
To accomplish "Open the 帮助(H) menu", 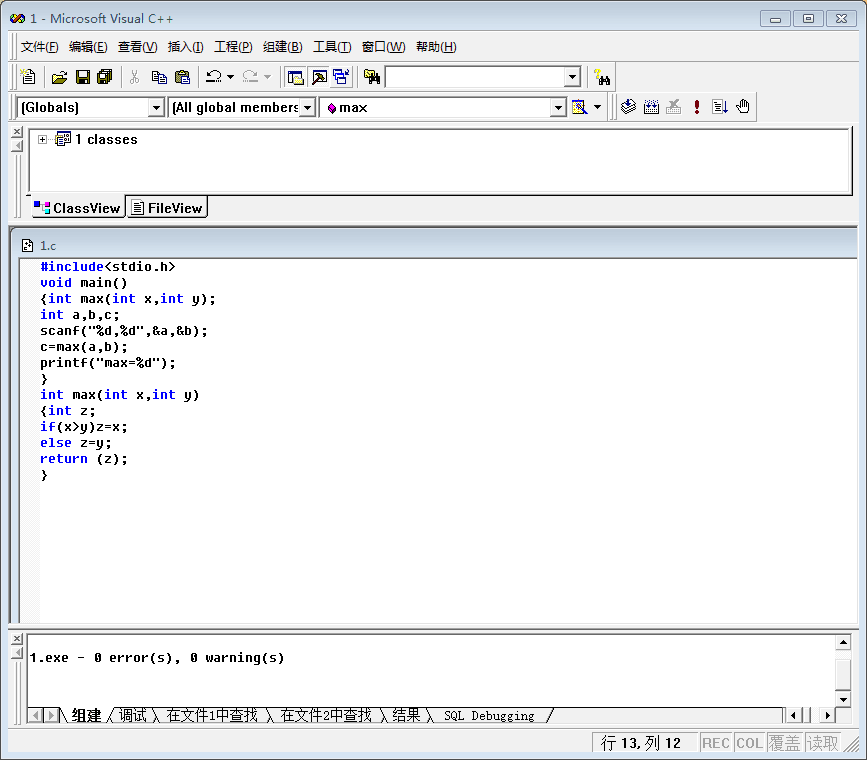I will [436, 47].
